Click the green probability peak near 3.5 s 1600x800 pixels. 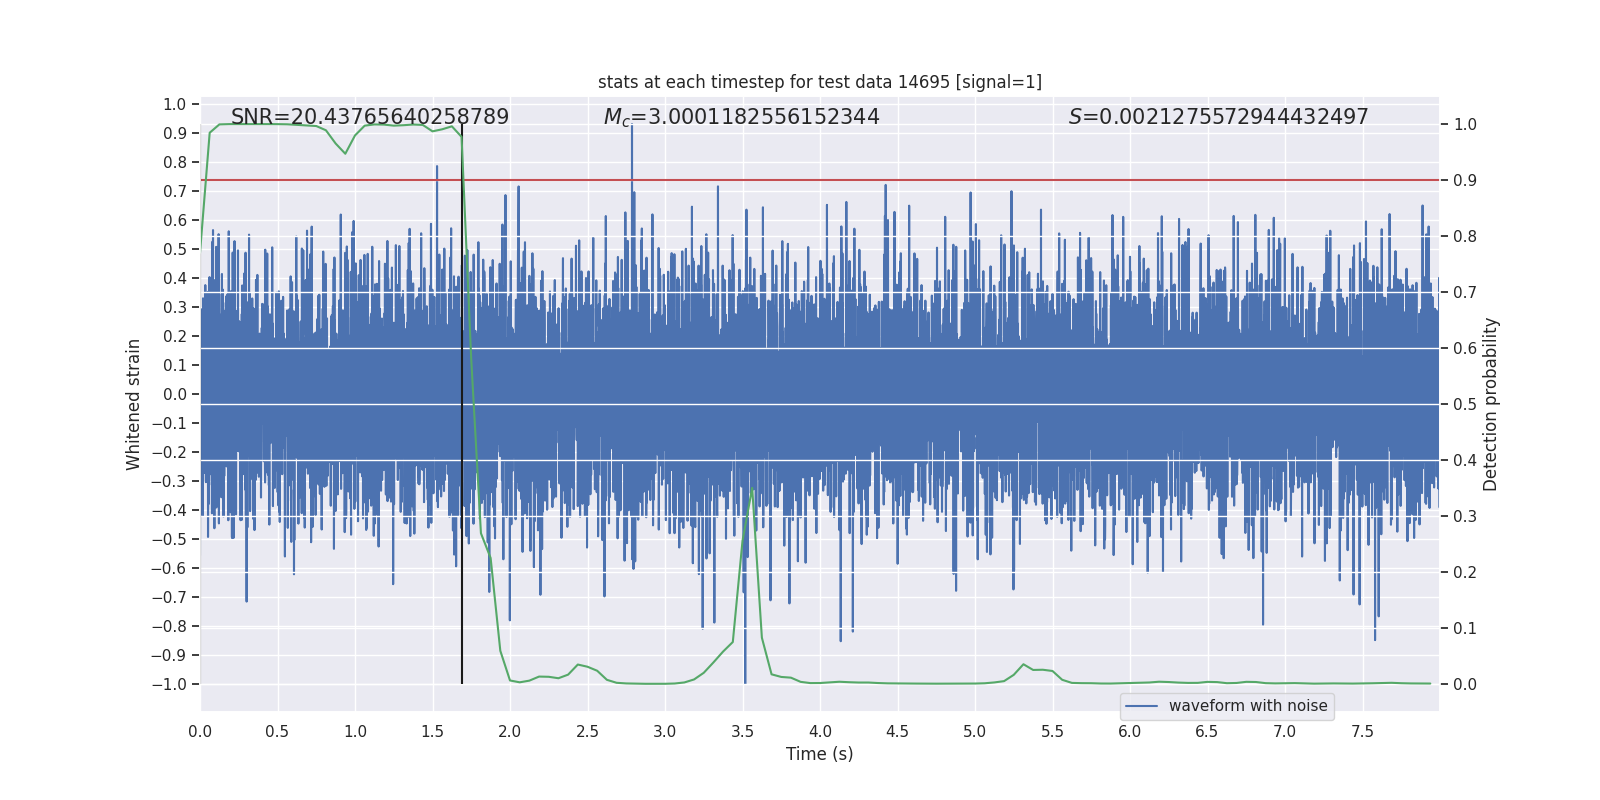tap(752, 490)
